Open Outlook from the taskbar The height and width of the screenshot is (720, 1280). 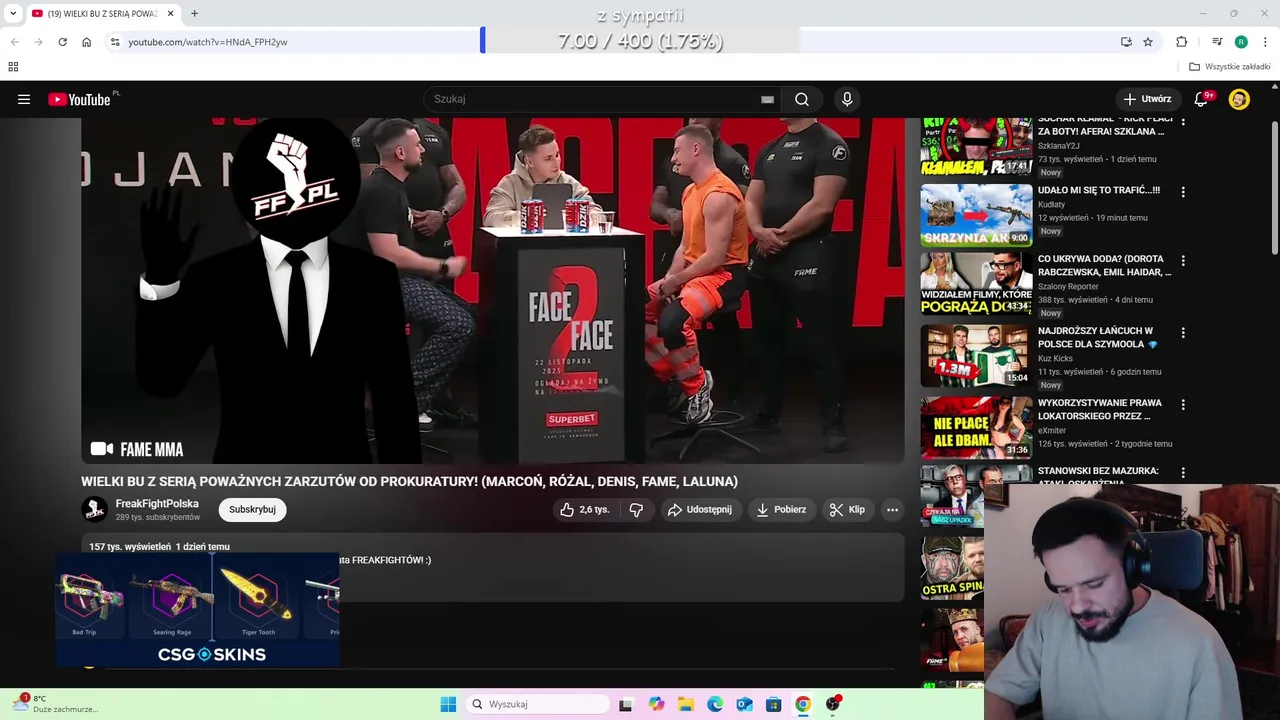(744, 704)
